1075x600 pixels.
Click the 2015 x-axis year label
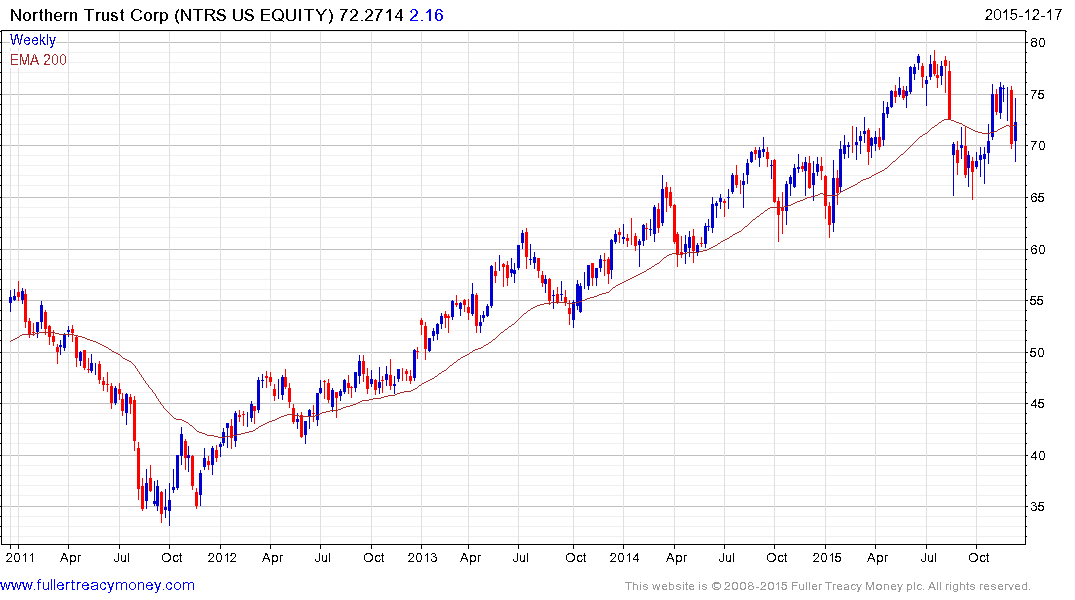point(827,557)
